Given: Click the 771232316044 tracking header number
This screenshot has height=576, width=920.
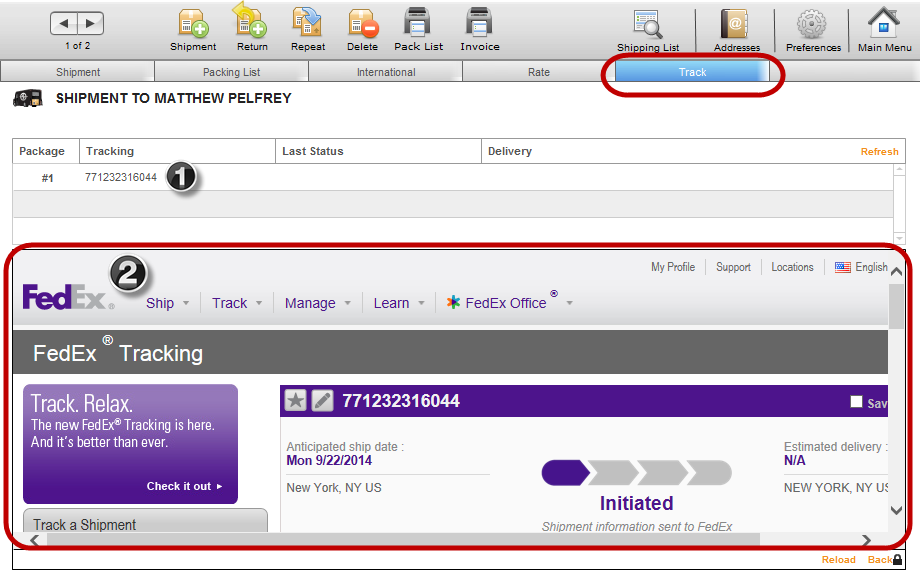Looking at the screenshot, I should pos(401,401).
